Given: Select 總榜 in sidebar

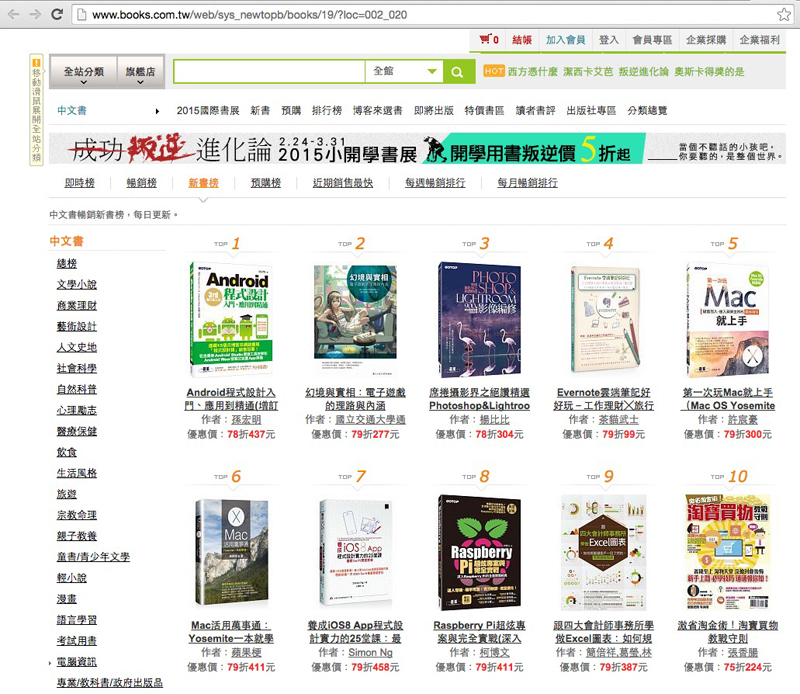Looking at the screenshot, I should coord(67,264).
